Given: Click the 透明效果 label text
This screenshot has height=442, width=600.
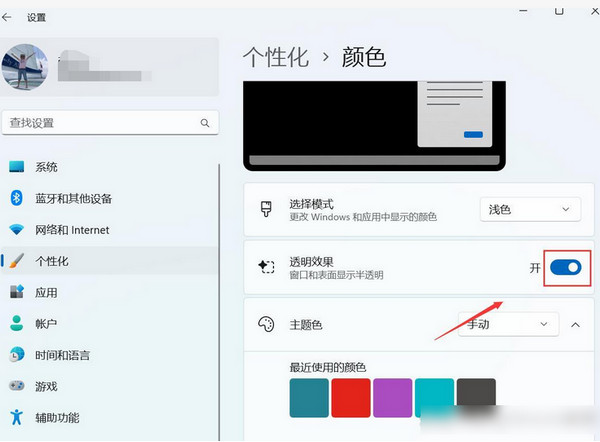Looking at the screenshot, I should point(311,262).
